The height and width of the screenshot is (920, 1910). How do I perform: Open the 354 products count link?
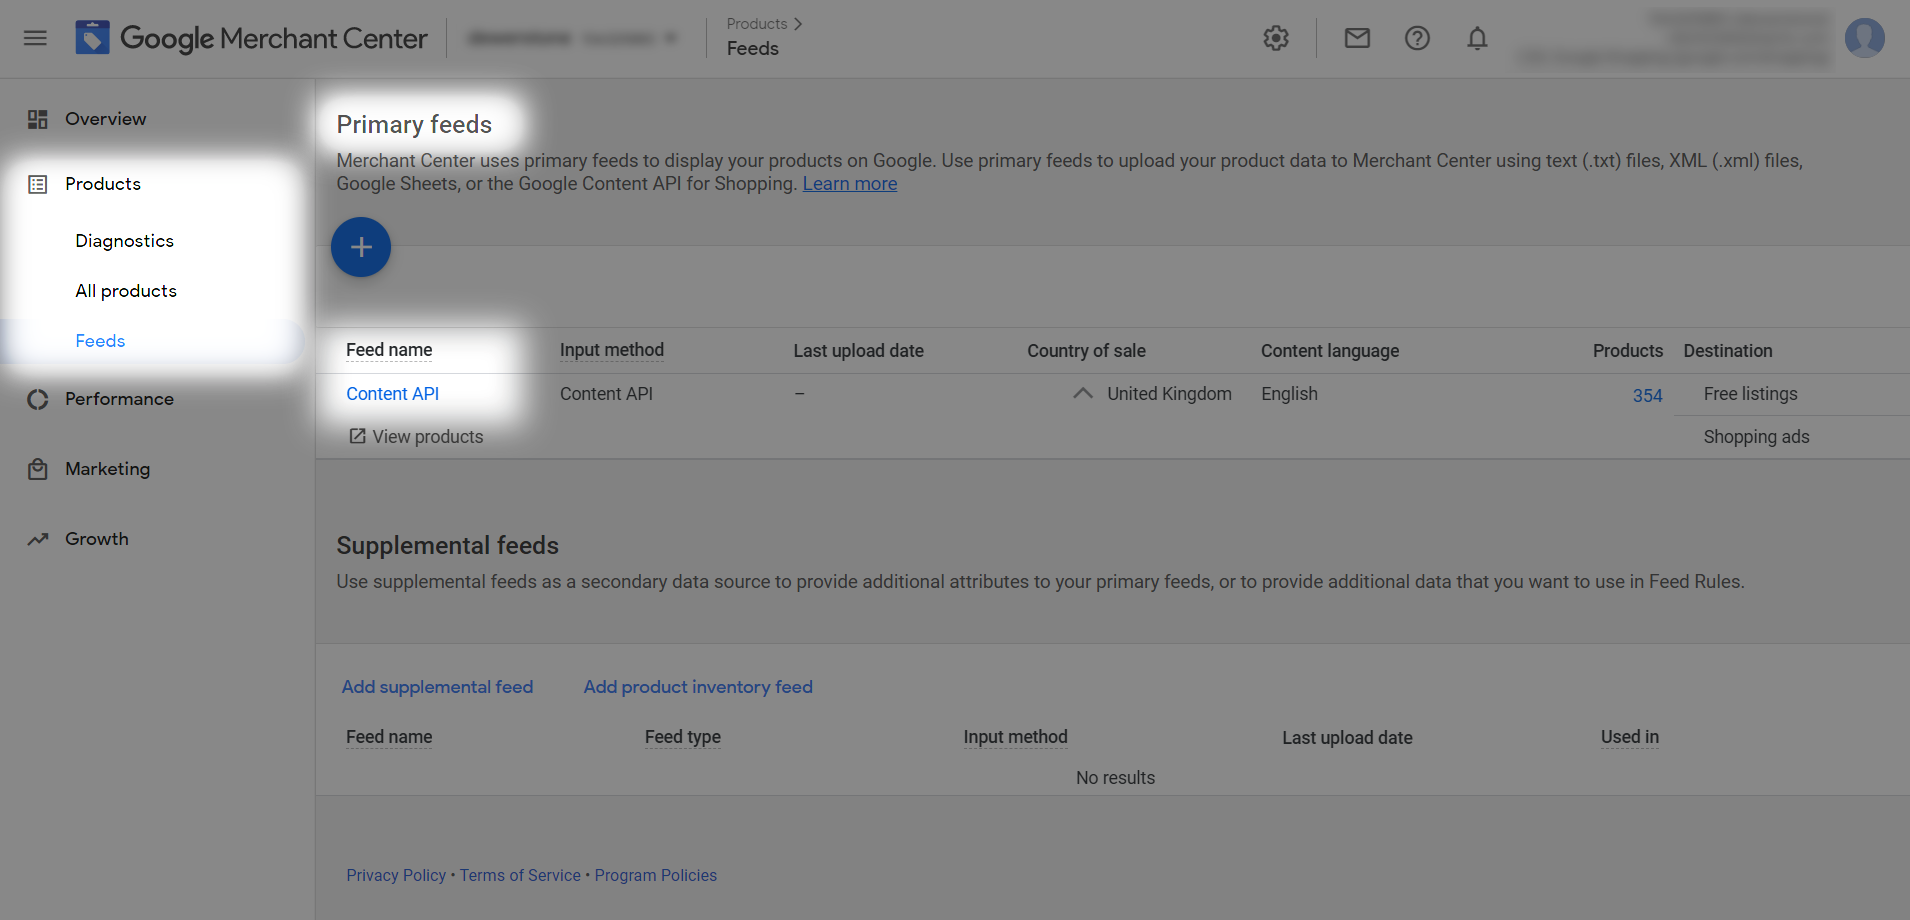click(1648, 395)
